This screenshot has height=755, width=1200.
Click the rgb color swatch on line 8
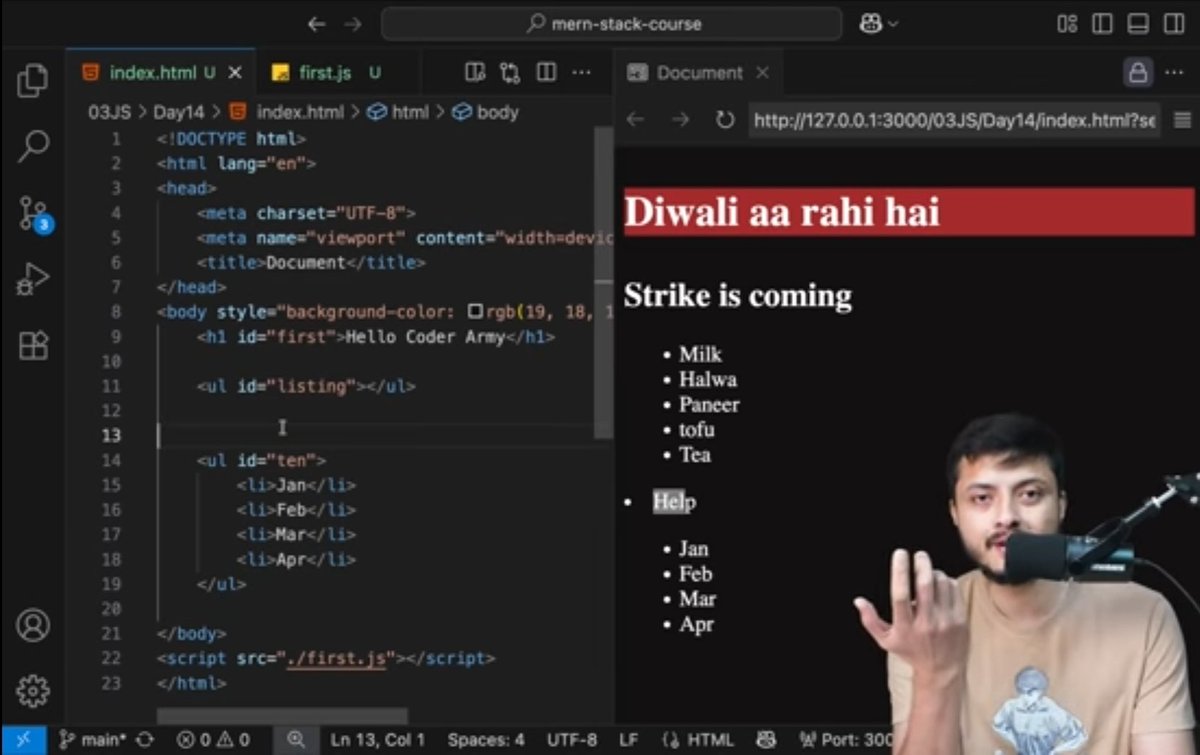(475, 312)
